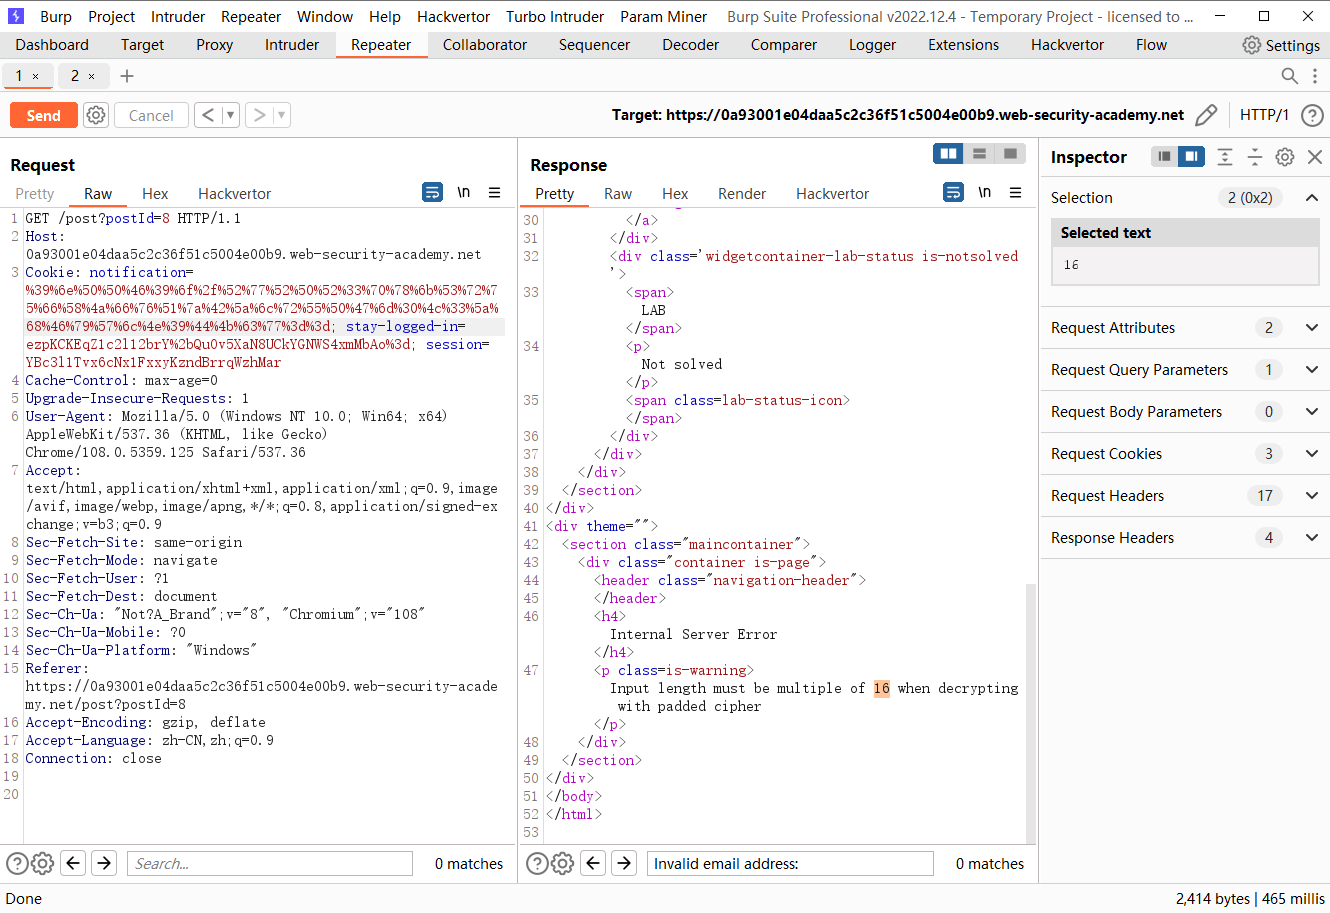Toggle non-printable chars \n in the Request panel

pyautogui.click(x=463, y=192)
